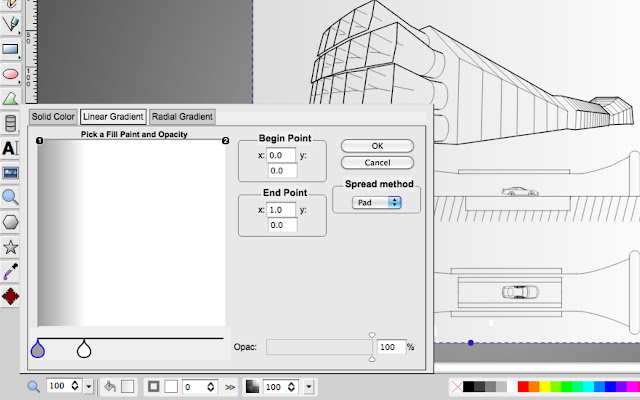Open the Spread method Pad dropdown
Screen dimensions: 640x400
click(x=376, y=202)
